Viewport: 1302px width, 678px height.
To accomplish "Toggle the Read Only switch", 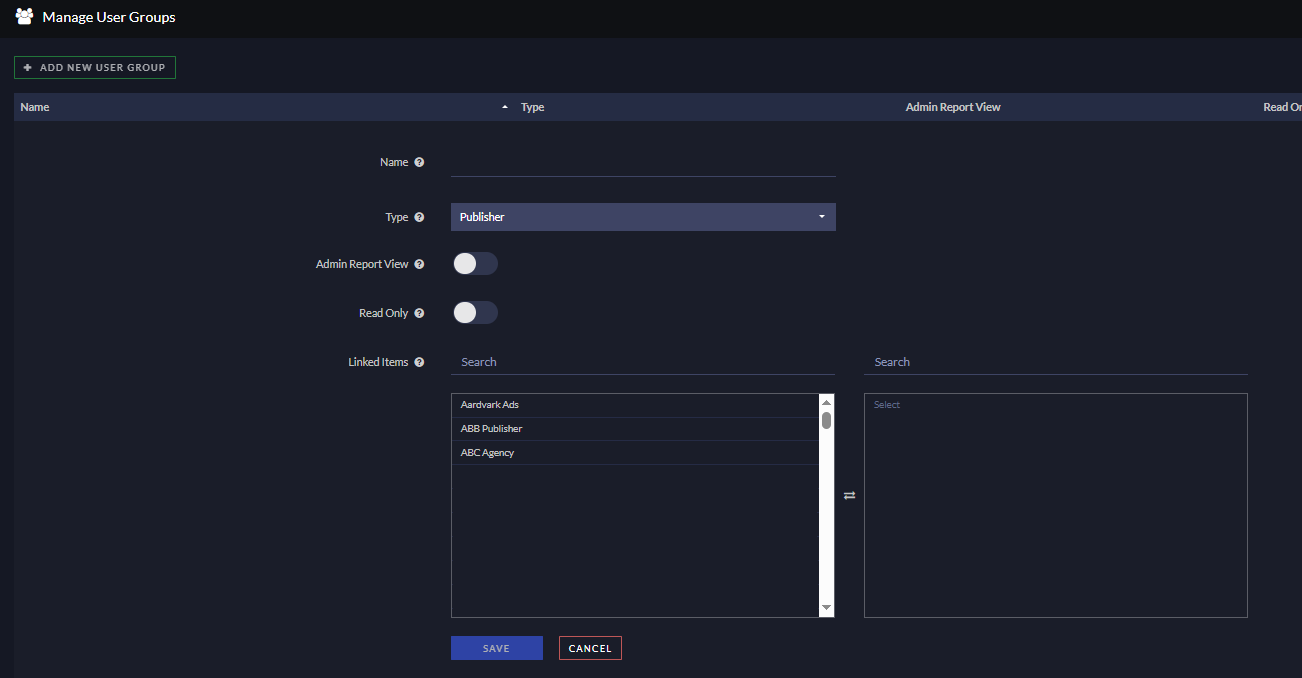I will coord(475,313).
